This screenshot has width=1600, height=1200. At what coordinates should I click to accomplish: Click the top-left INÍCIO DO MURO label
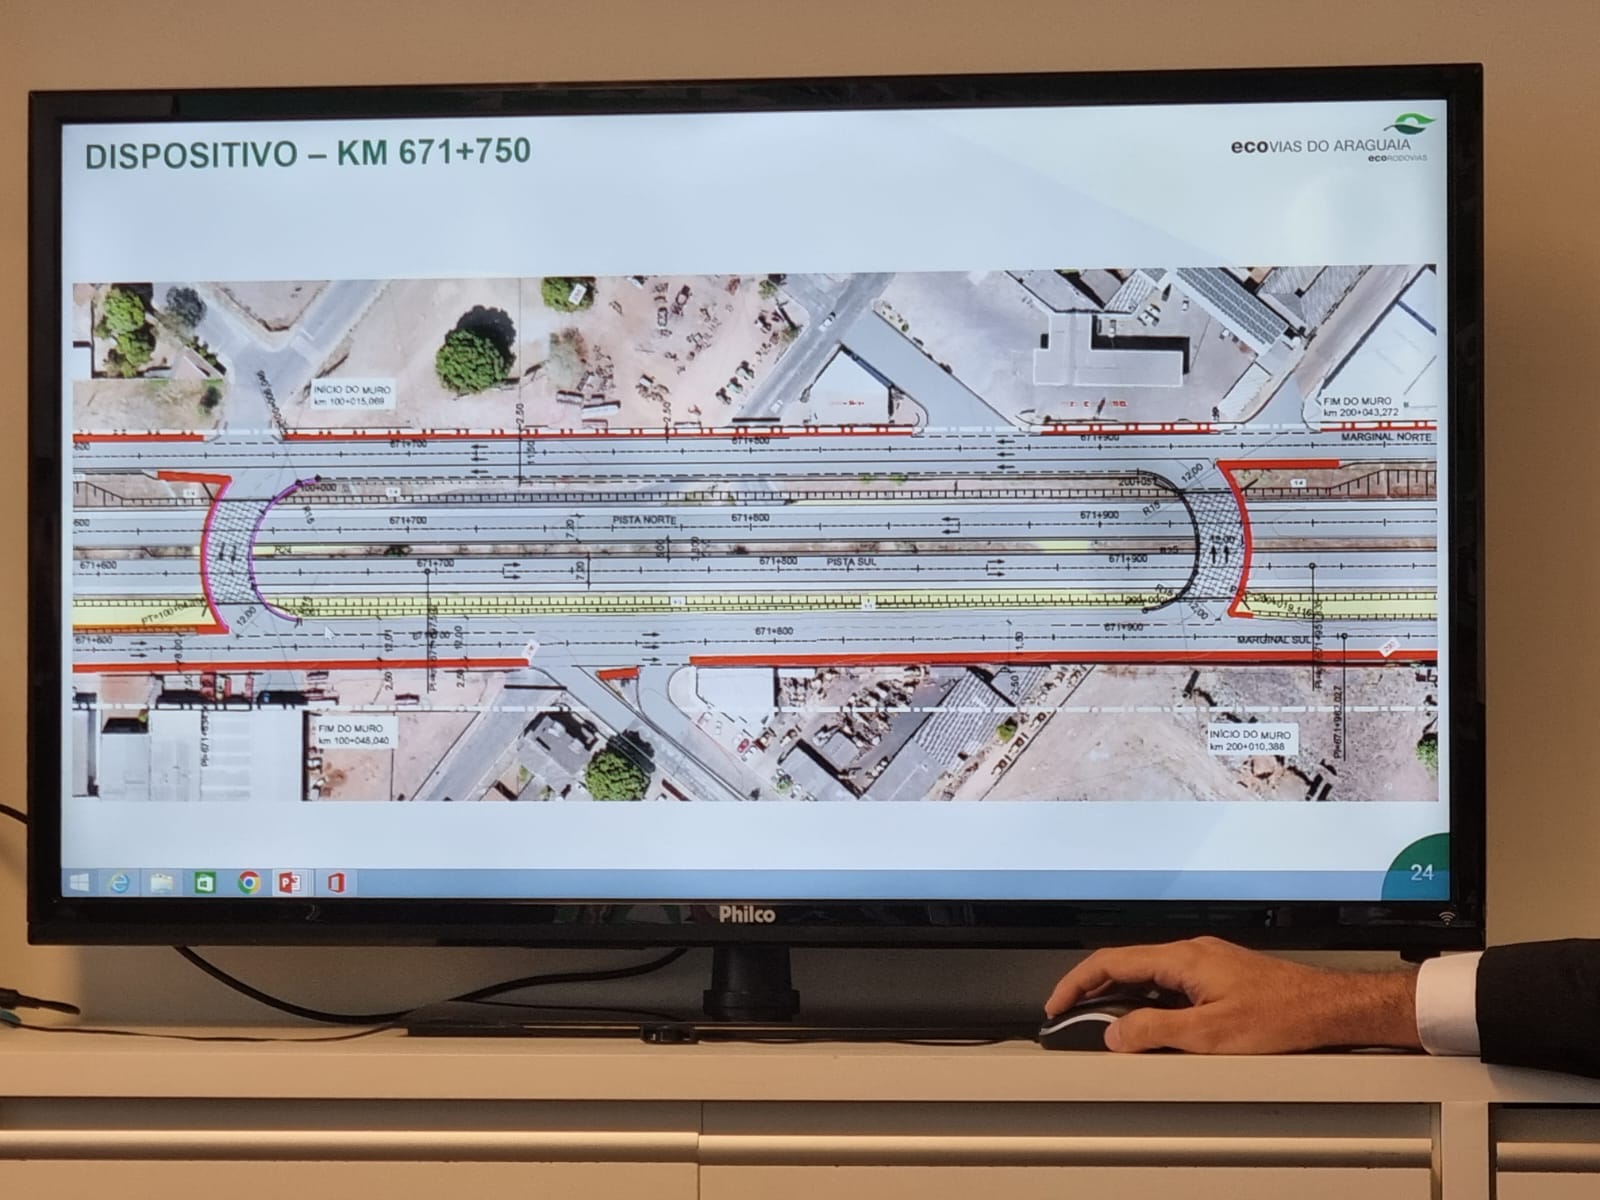[352, 395]
